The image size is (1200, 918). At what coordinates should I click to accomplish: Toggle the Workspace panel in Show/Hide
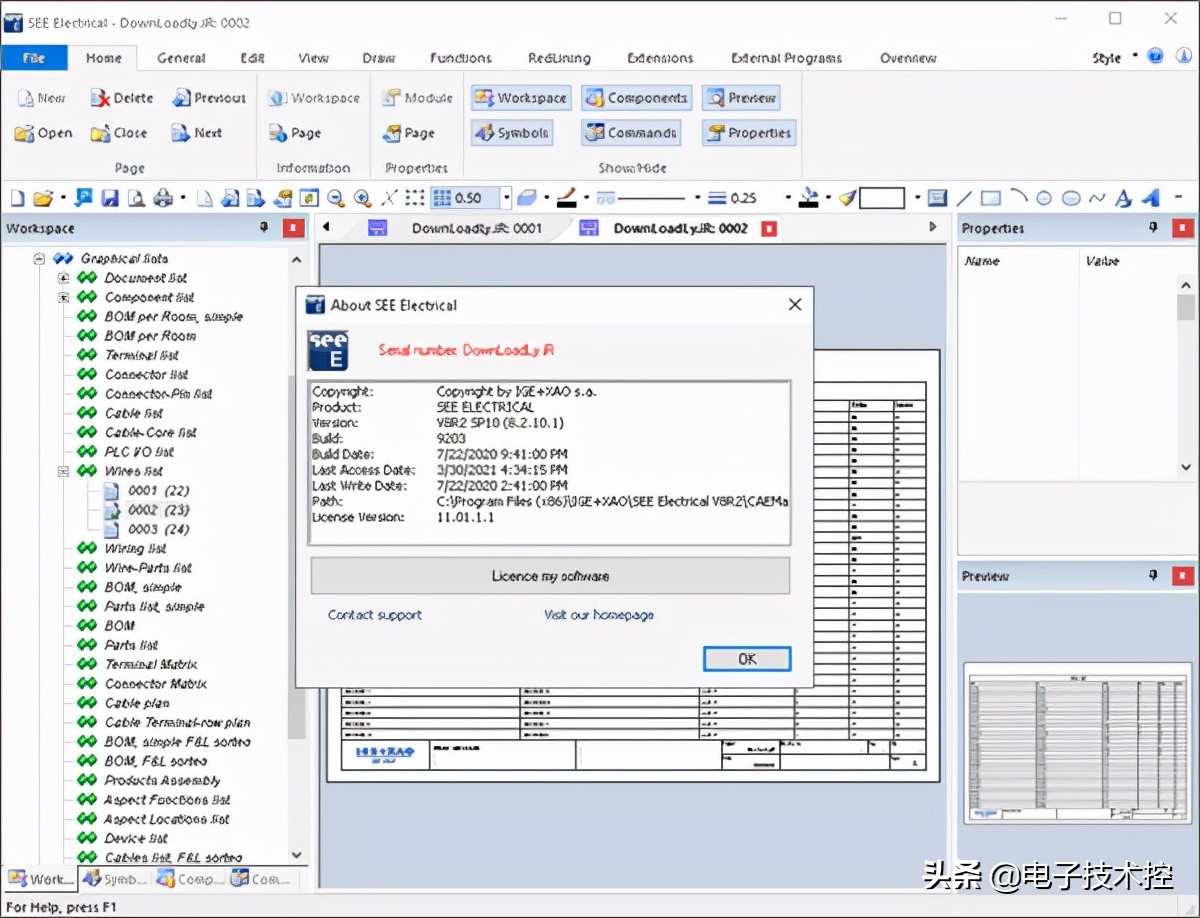coord(521,98)
